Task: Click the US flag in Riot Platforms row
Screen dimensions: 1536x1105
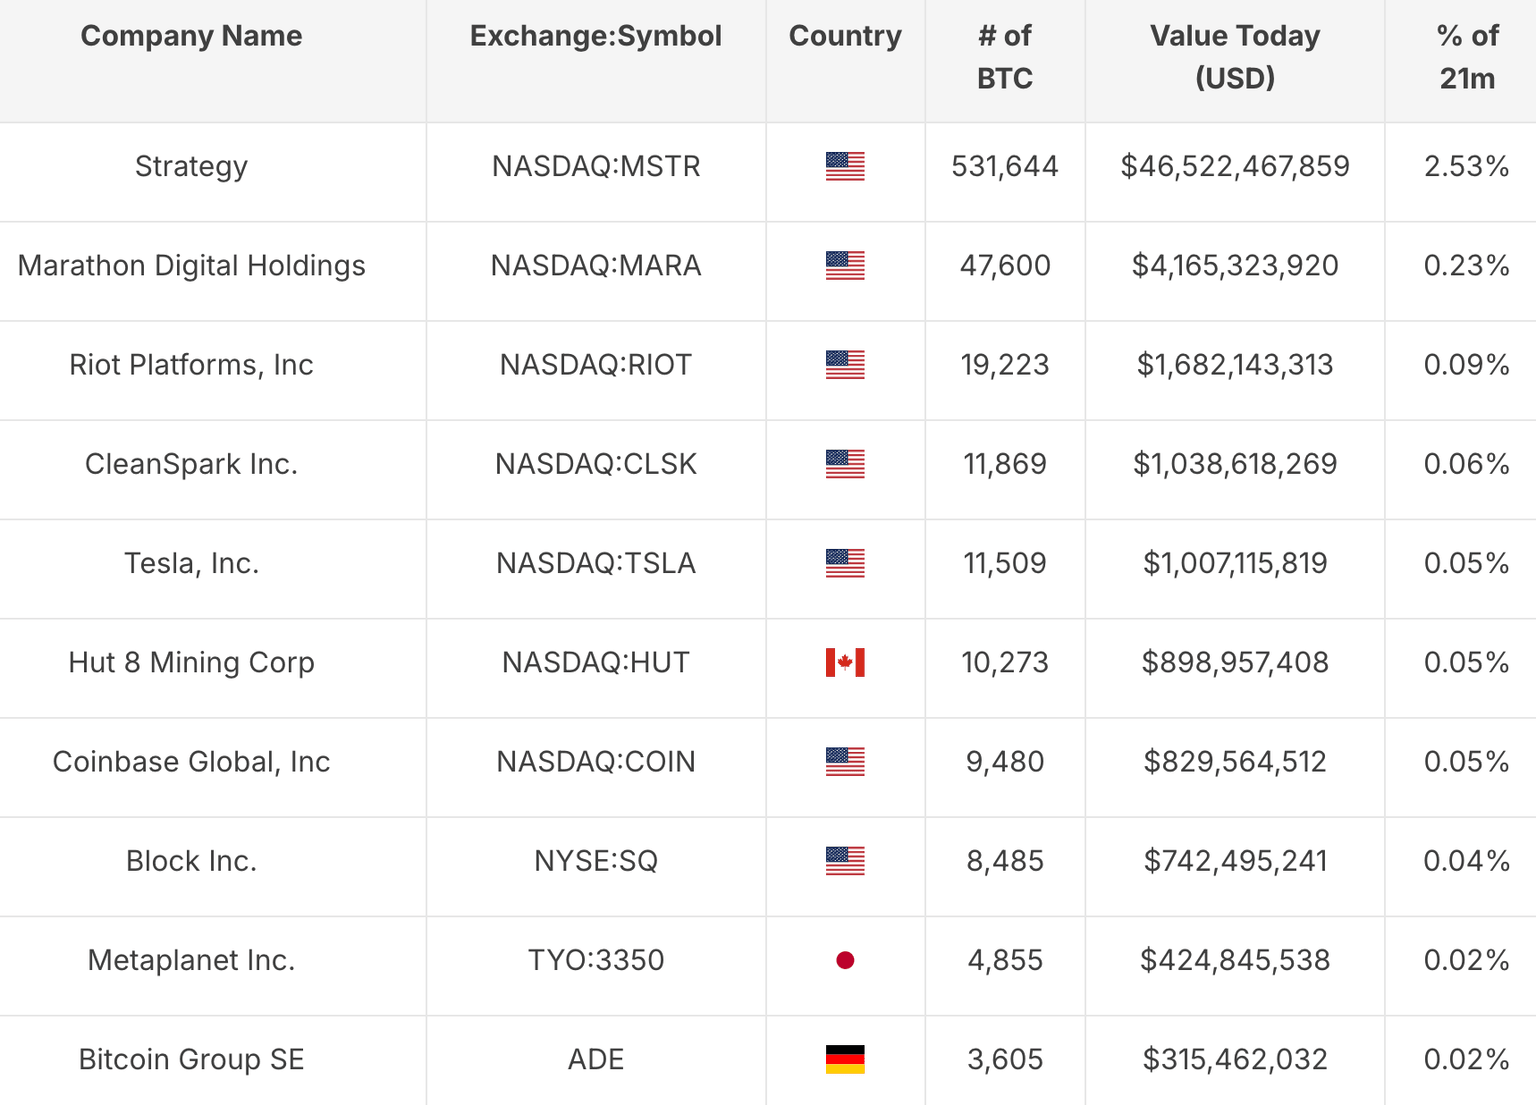Action: coord(845,365)
